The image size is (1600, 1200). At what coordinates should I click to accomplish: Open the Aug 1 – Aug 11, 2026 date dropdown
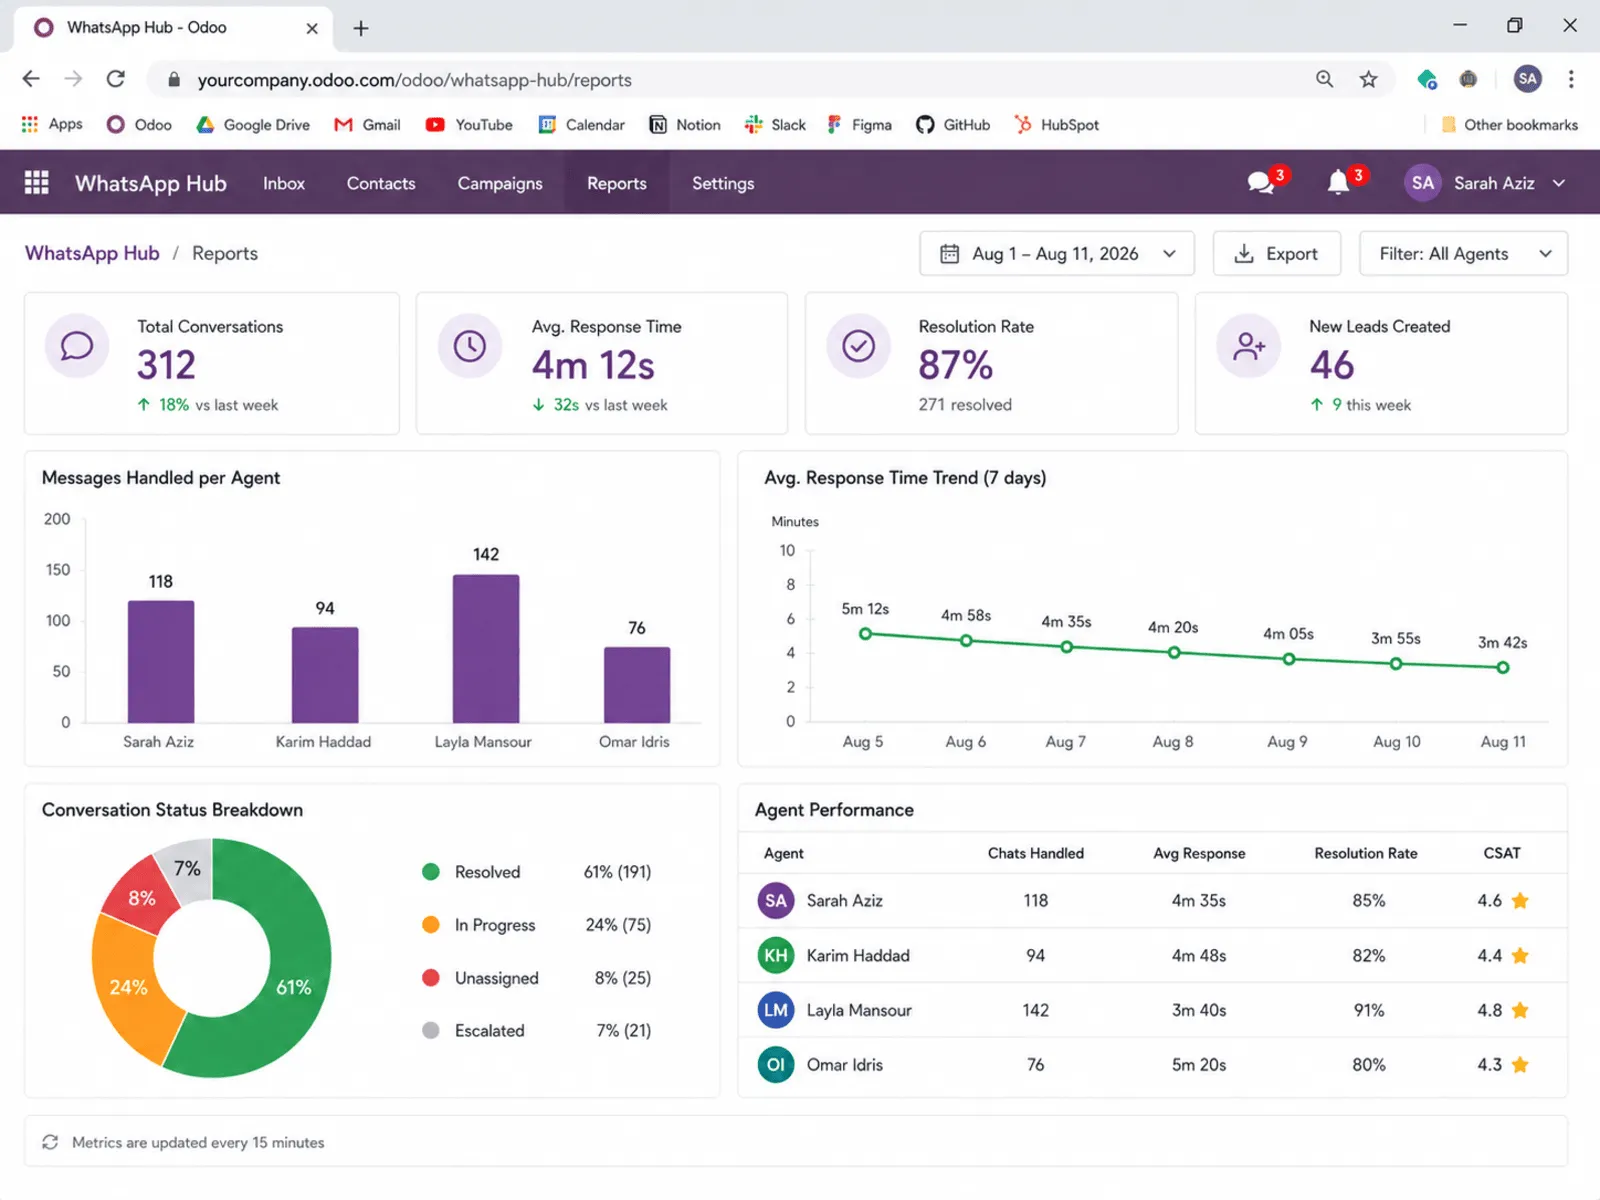[x=1057, y=254]
